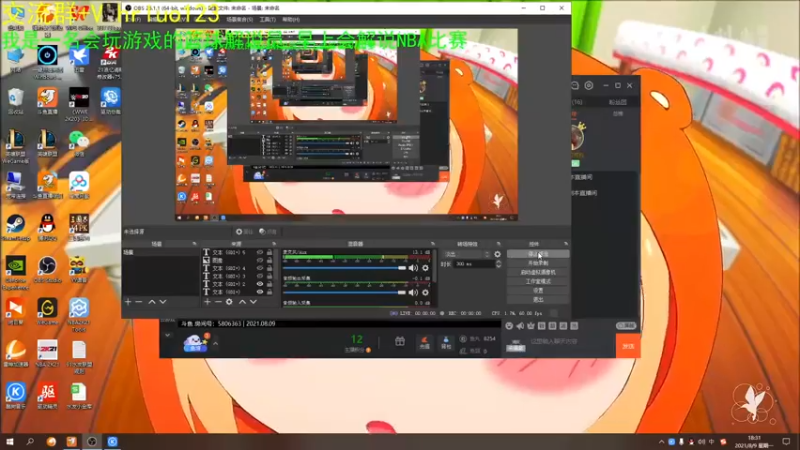Open the 帮助(H) menu
The height and width of the screenshot is (450, 800).
coord(291,19)
